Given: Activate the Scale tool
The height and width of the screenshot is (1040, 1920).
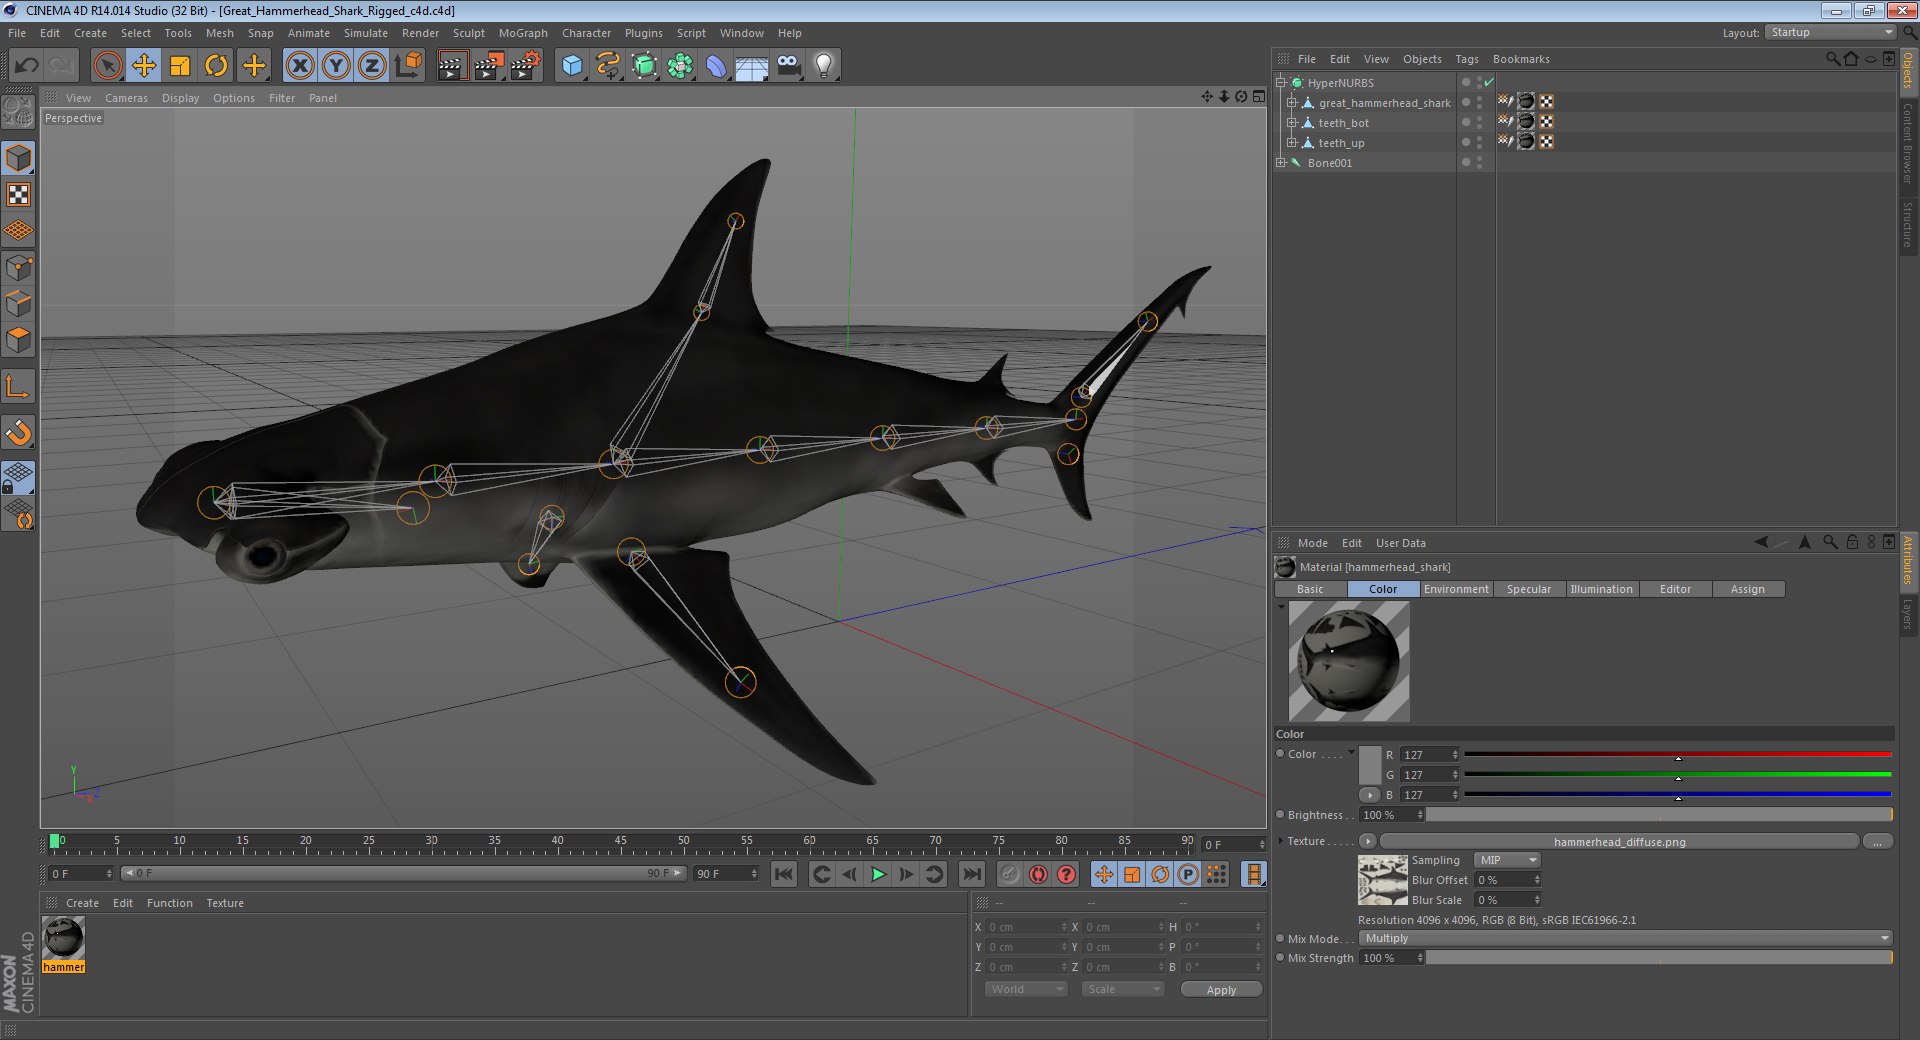Looking at the screenshot, I should 180,66.
